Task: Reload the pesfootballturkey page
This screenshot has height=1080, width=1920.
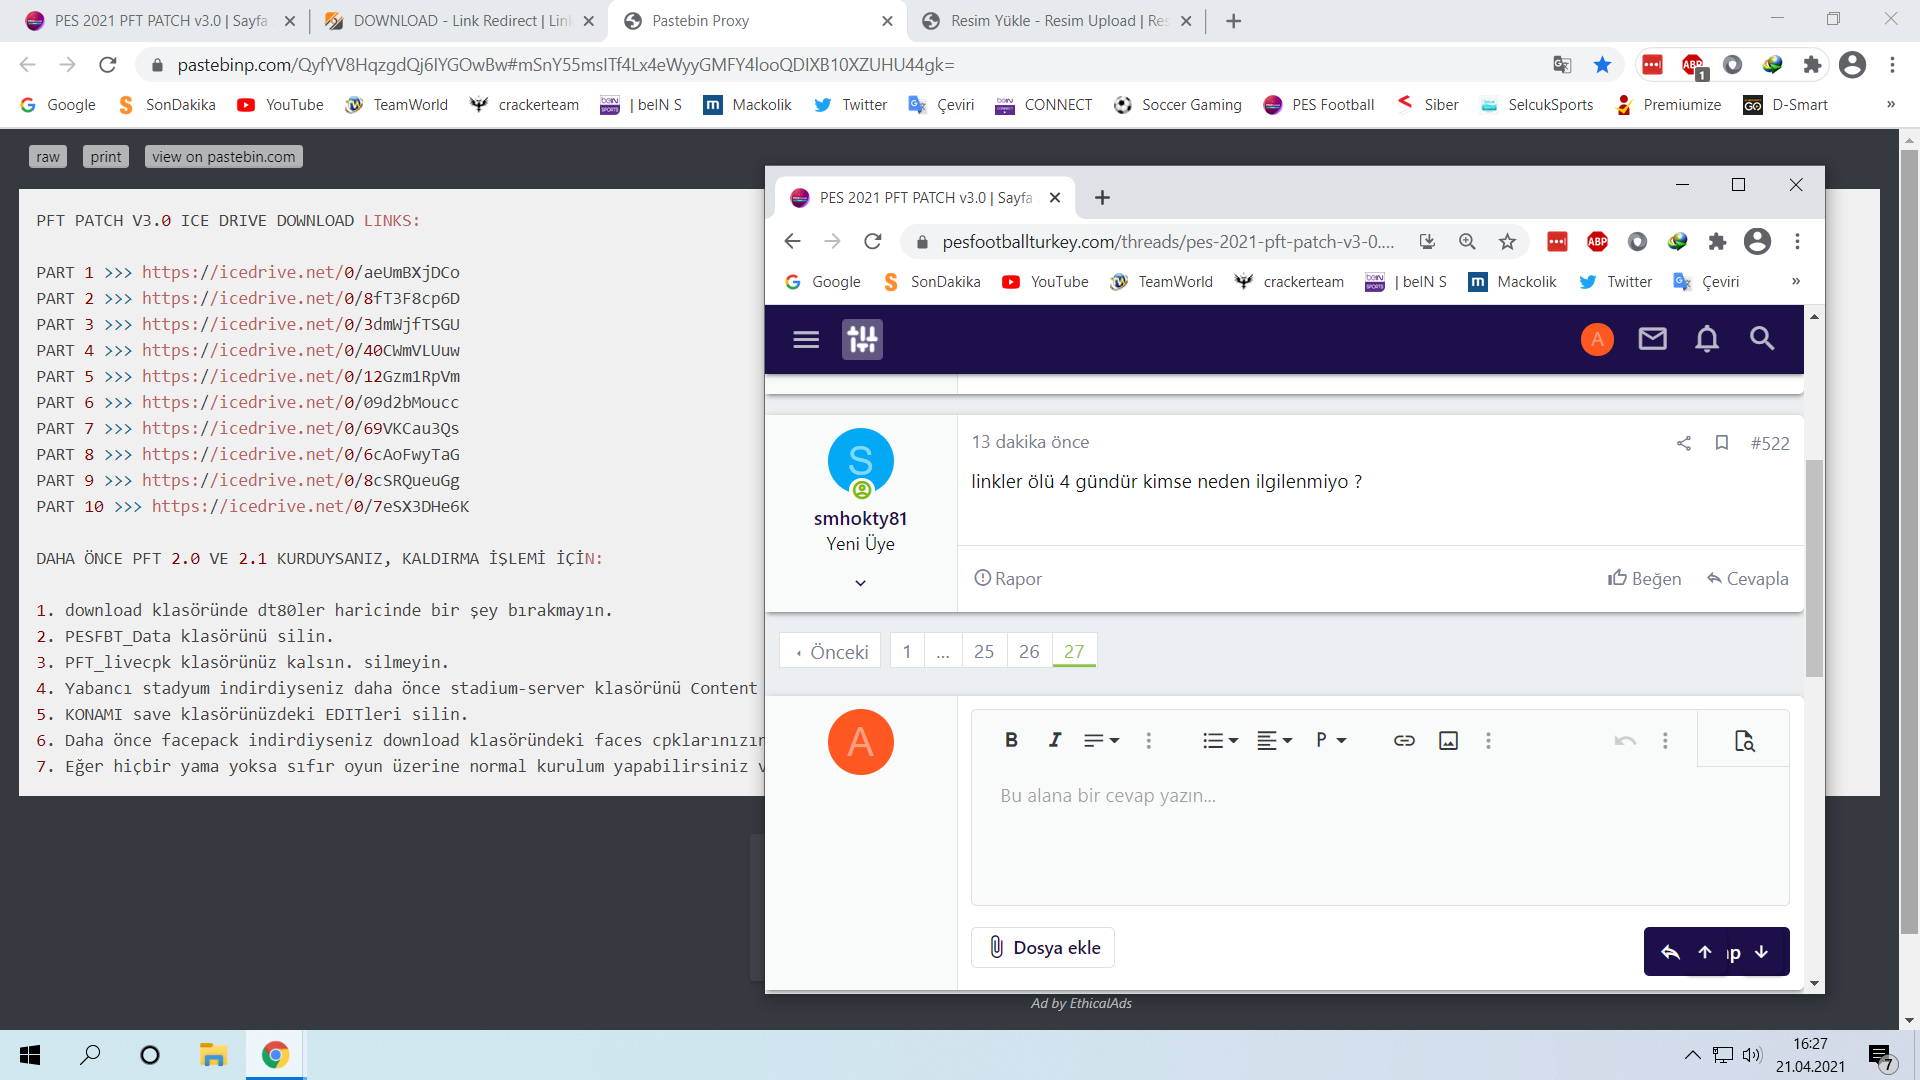Action: [x=873, y=242]
